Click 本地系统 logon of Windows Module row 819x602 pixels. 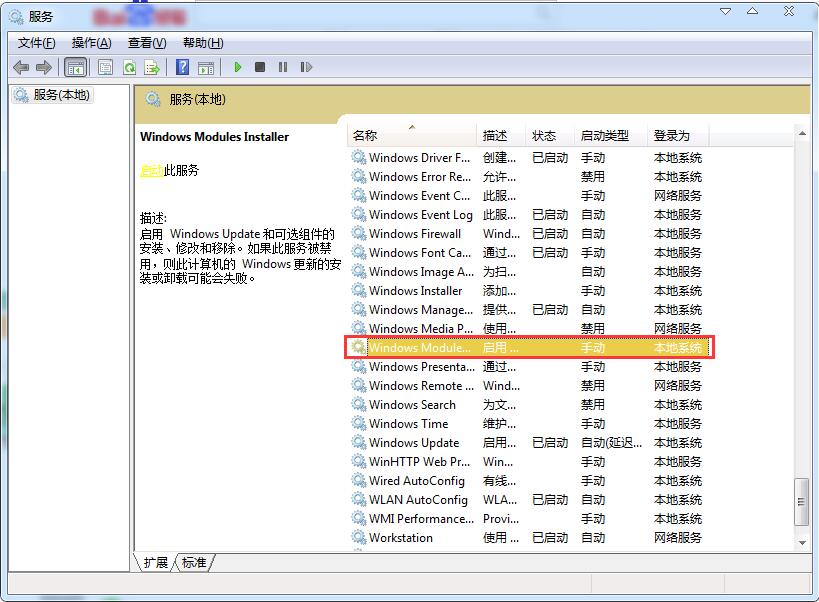[x=677, y=348]
